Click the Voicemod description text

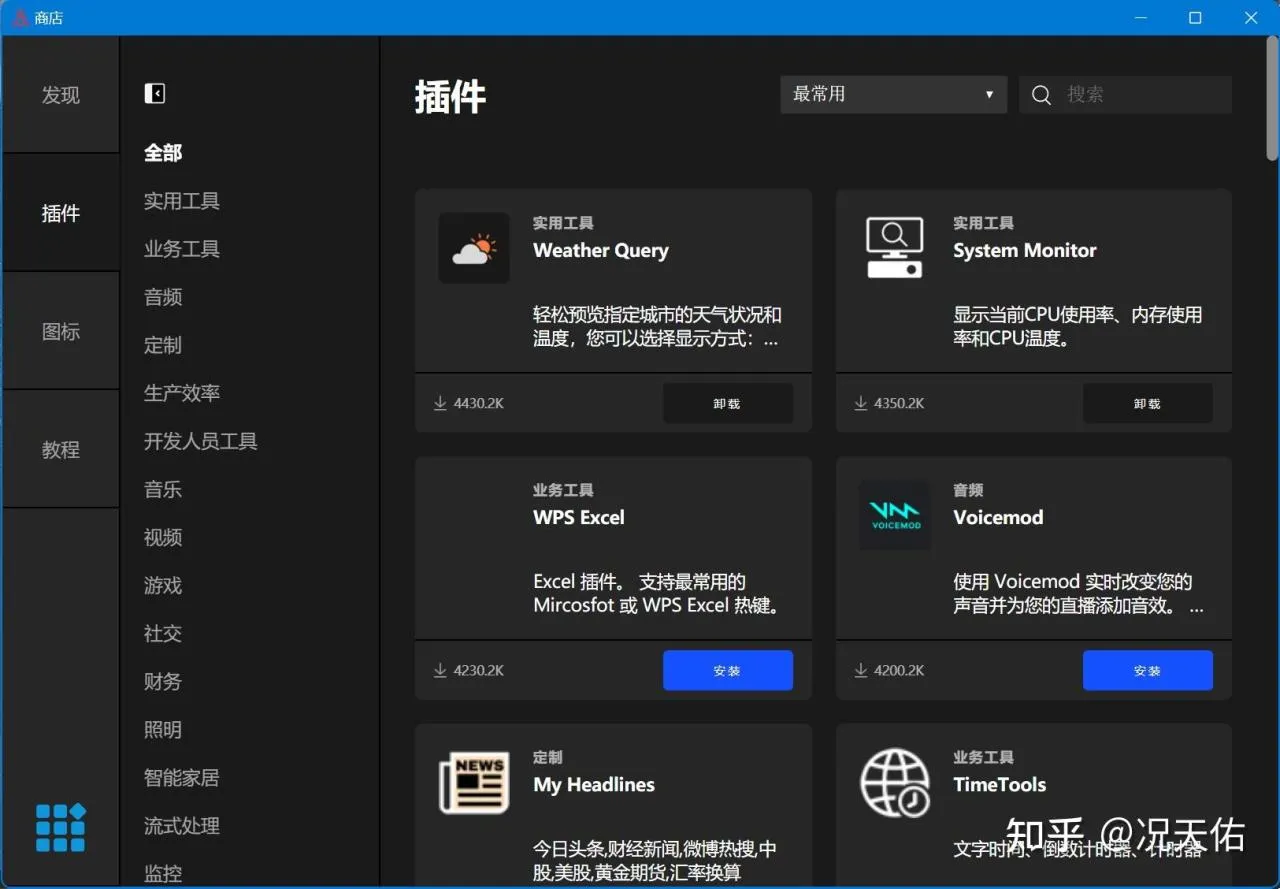pyautogui.click(x=1079, y=594)
